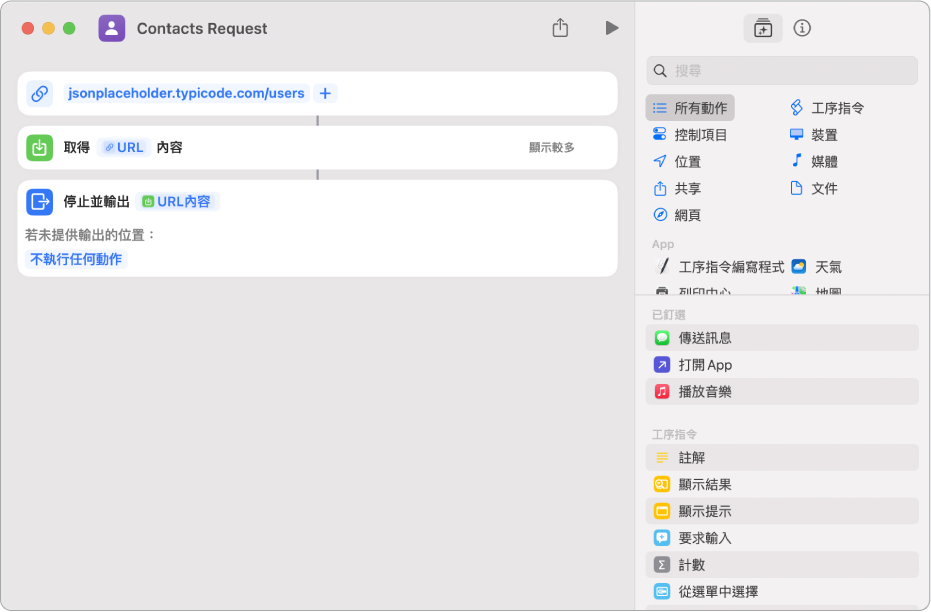
Task: Focus the 搜尋 search field
Action: [782, 71]
